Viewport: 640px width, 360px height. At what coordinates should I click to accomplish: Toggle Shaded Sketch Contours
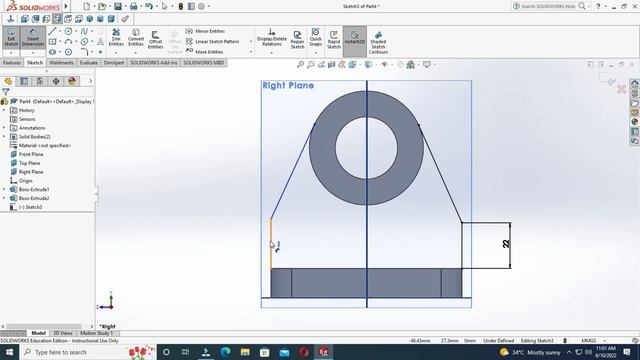pos(378,42)
